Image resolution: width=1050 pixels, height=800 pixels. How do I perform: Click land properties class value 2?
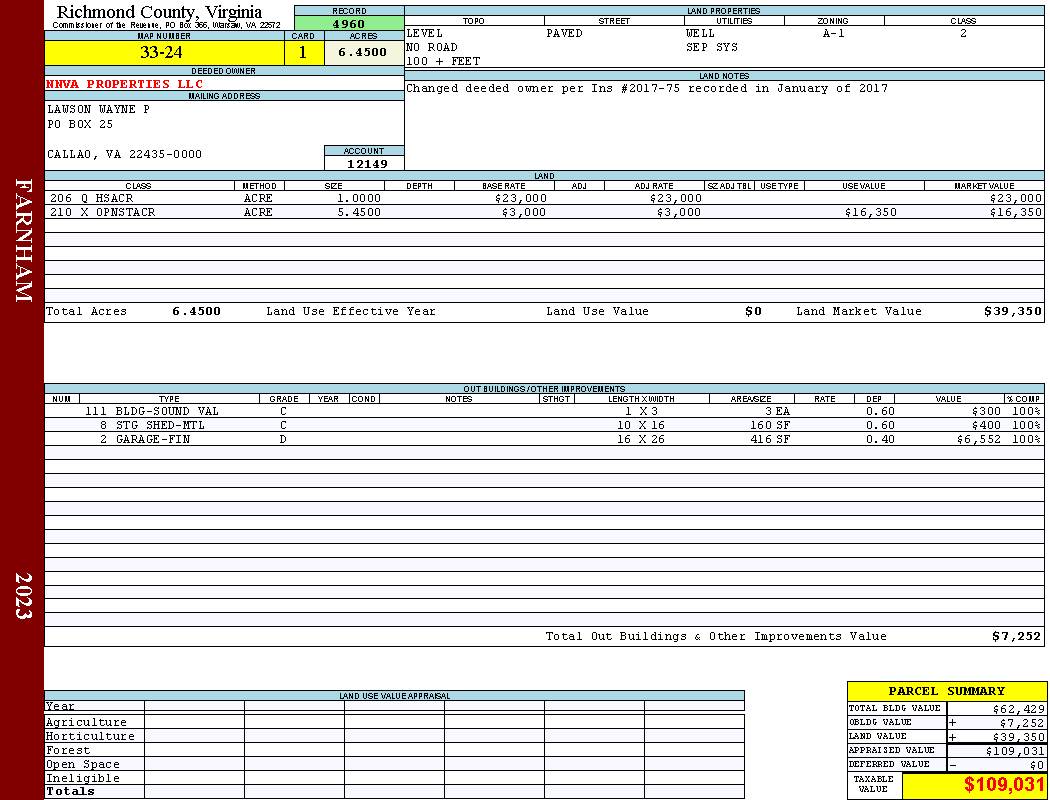point(964,33)
